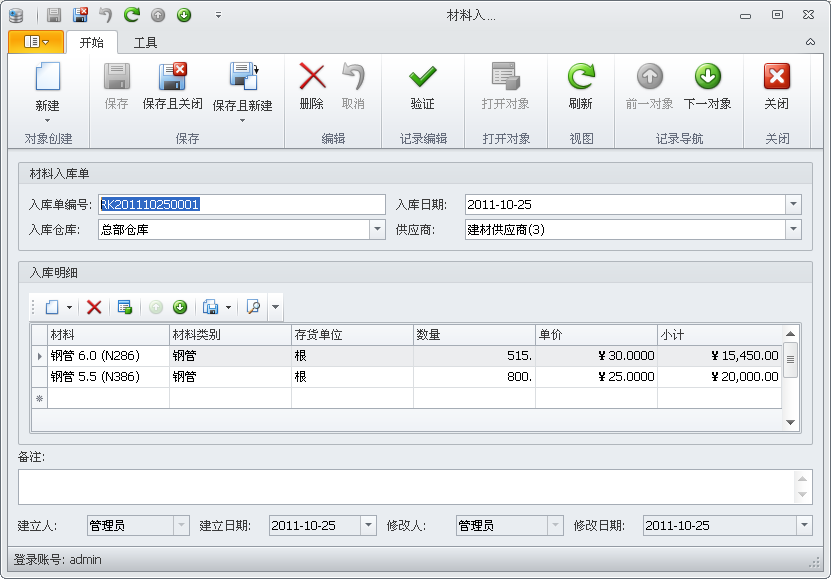The image size is (831, 579).
Task: Click the 小计 column header
Action: [x=719, y=335]
